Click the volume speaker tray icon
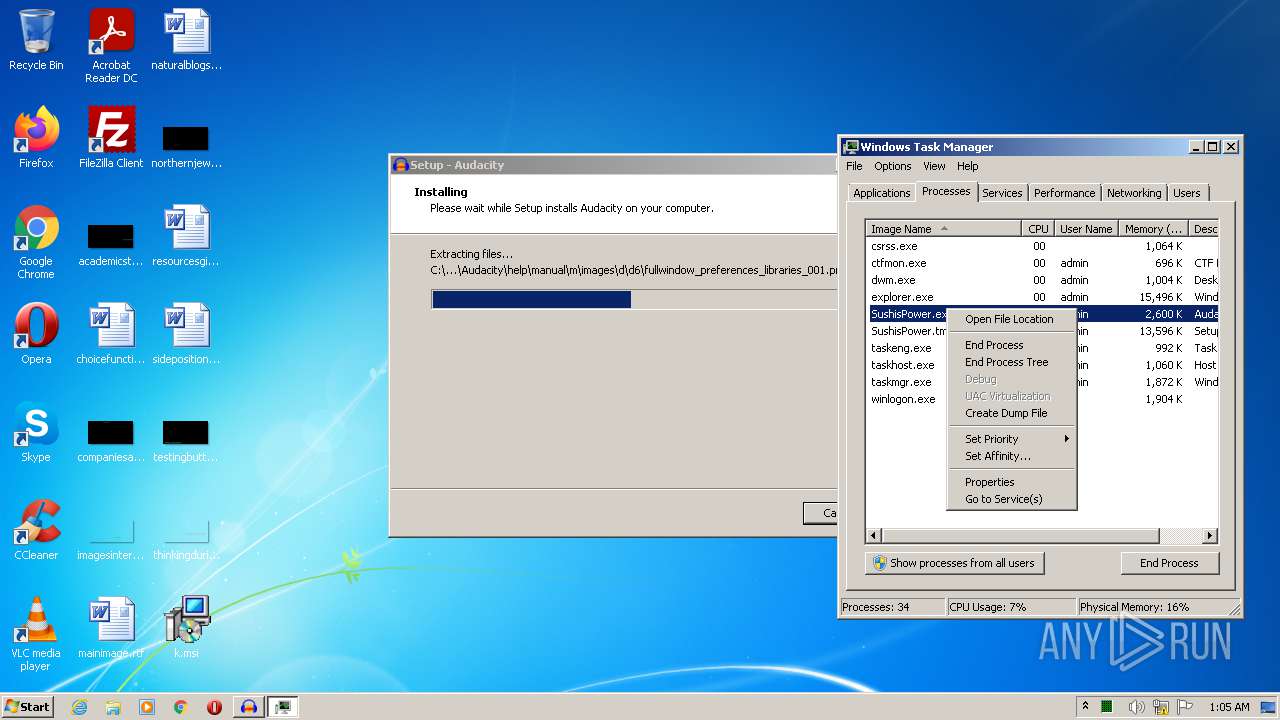Viewport: 1280px width, 720px height. click(1136, 707)
